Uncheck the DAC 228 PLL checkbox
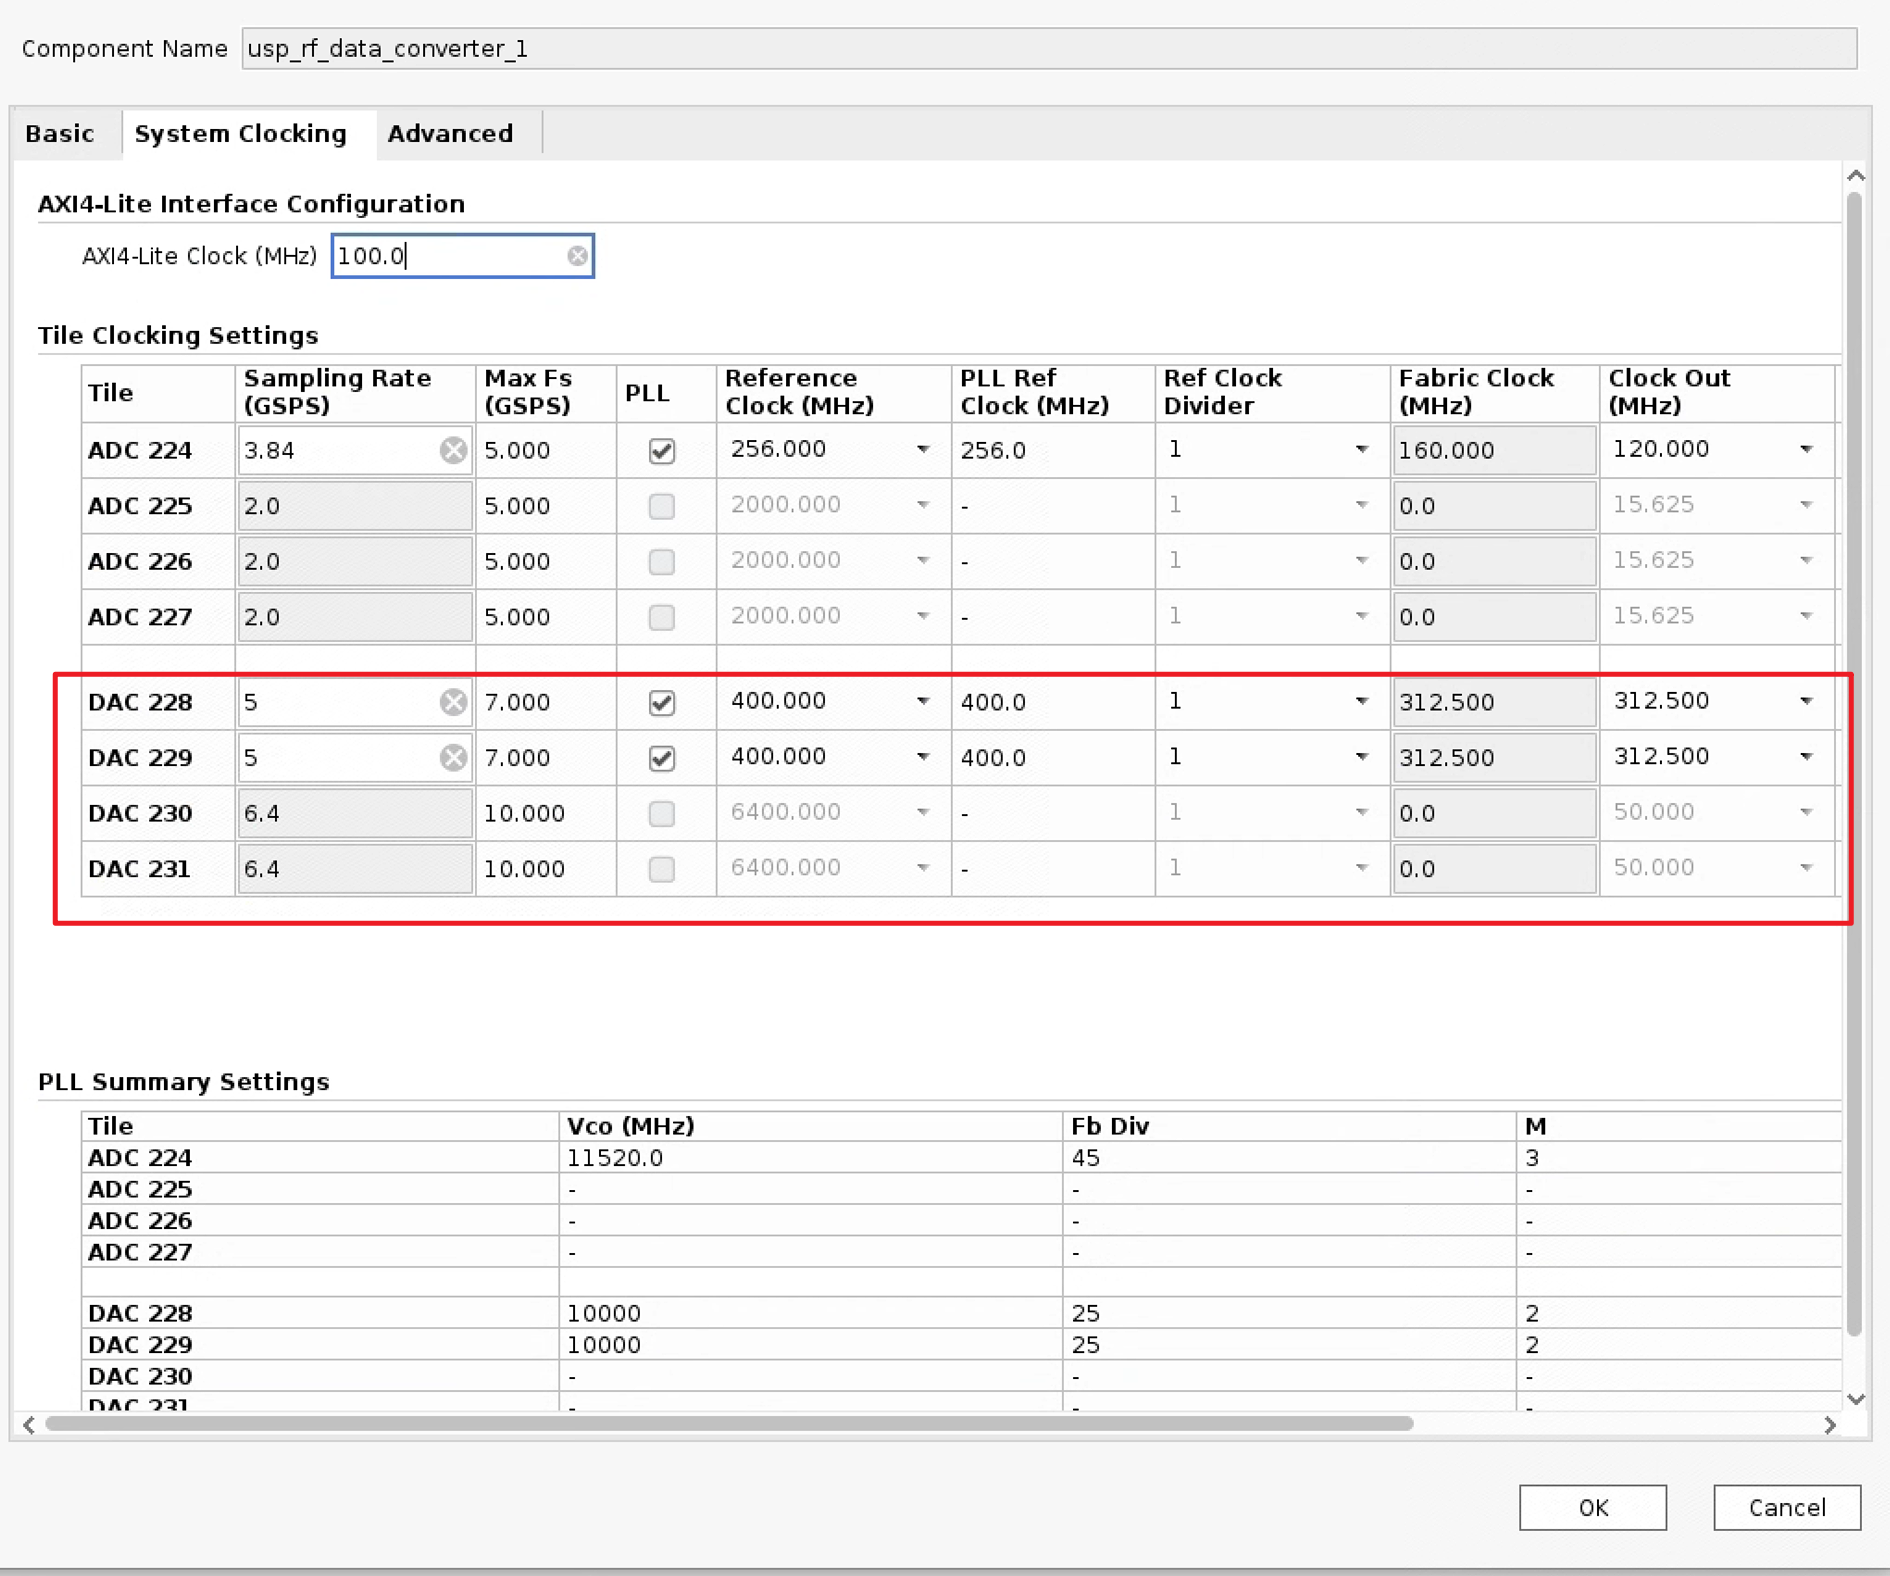The width and height of the screenshot is (1890, 1576). click(661, 703)
